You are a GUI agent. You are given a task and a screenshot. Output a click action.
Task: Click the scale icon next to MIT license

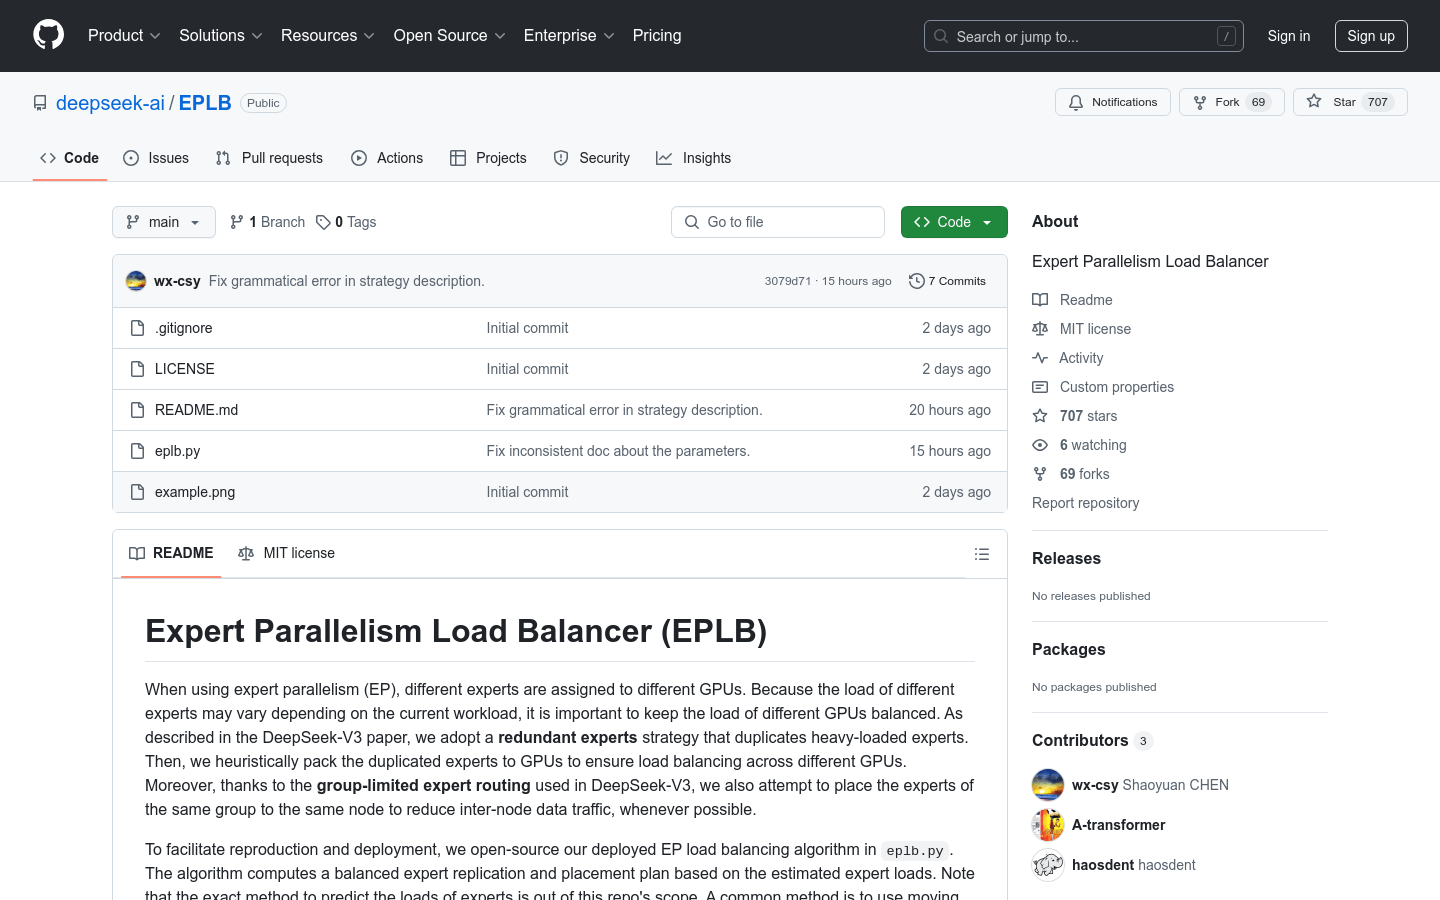point(1040,329)
